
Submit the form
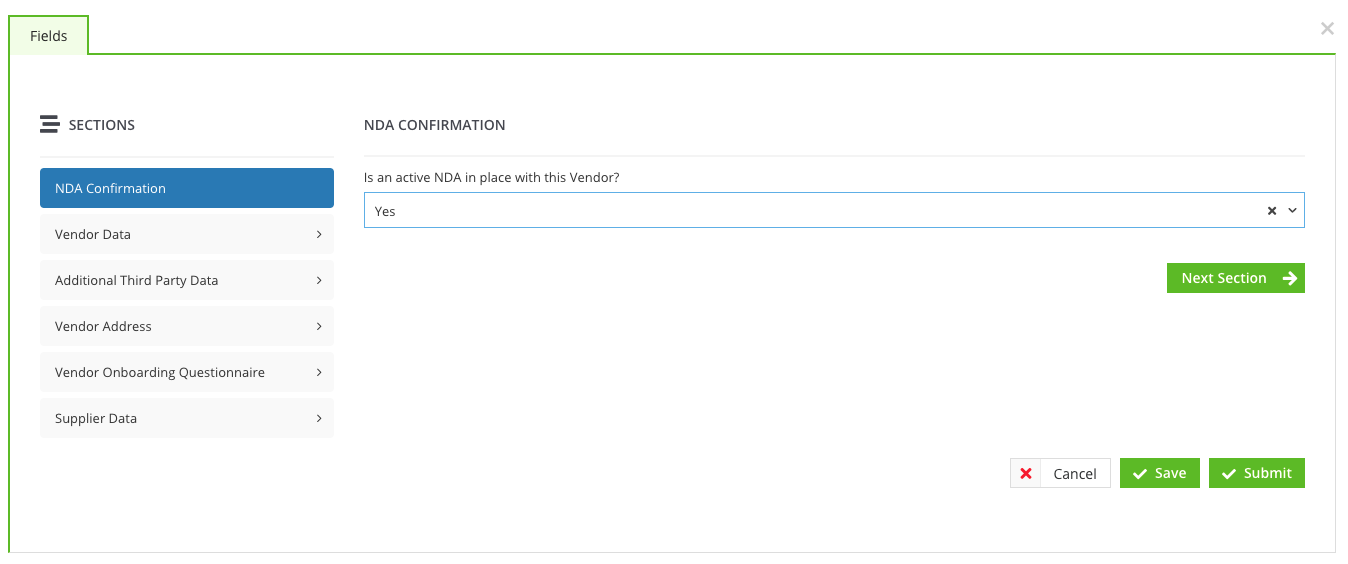tap(1257, 473)
